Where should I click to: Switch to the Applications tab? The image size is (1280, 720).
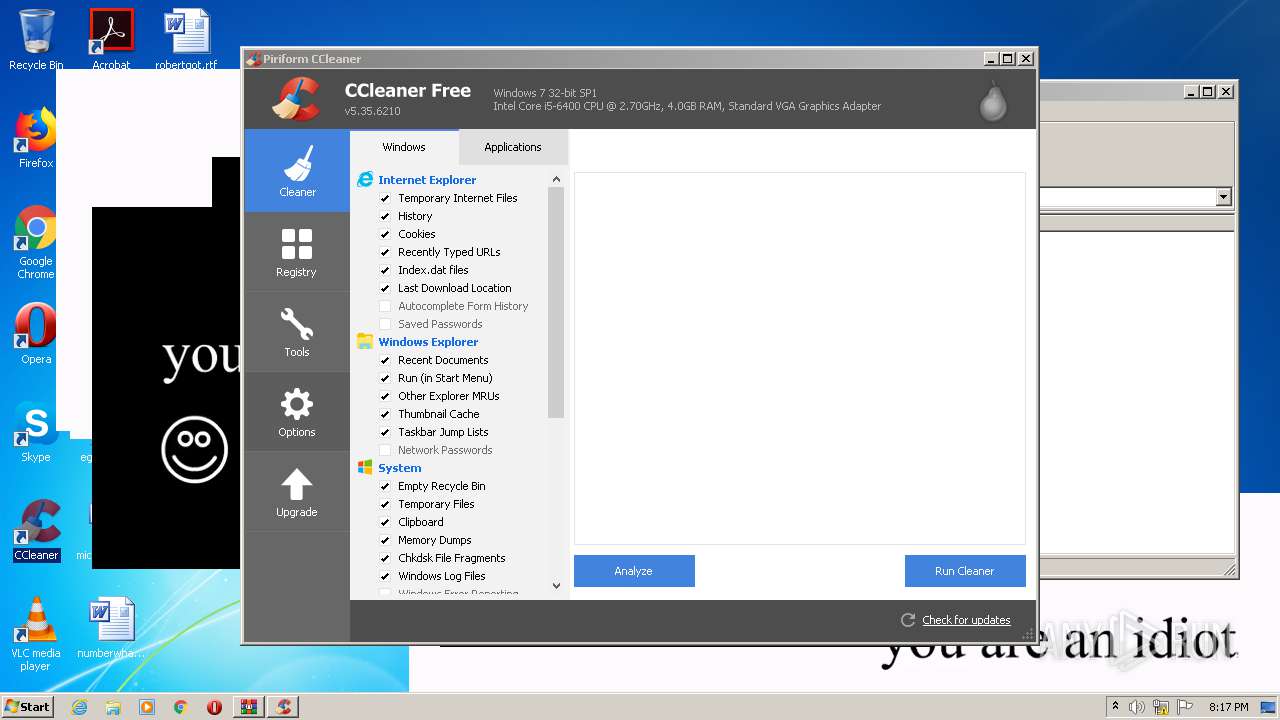[513, 147]
